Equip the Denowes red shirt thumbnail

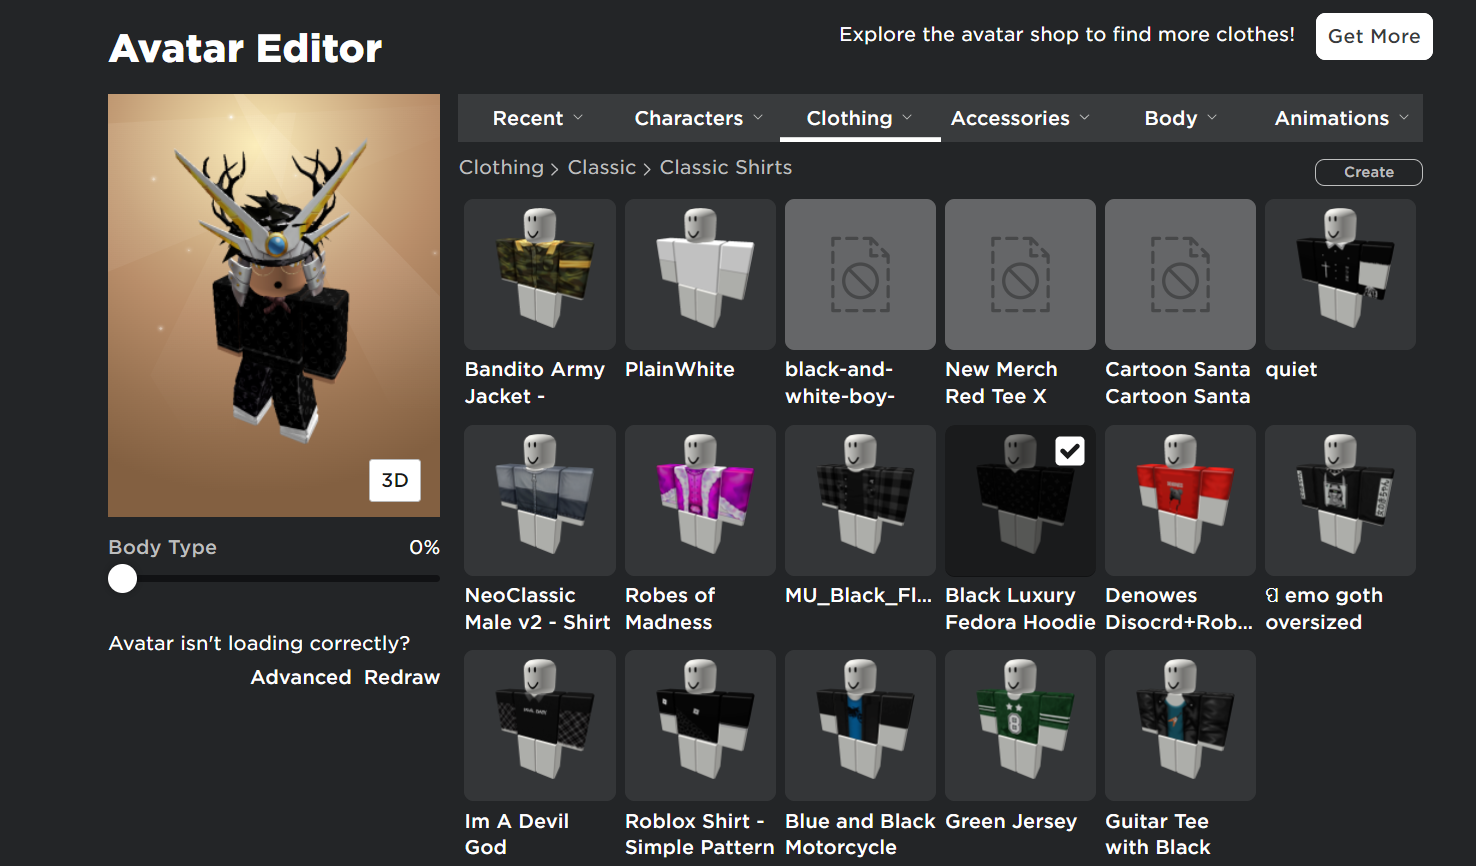[x=1180, y=500]
